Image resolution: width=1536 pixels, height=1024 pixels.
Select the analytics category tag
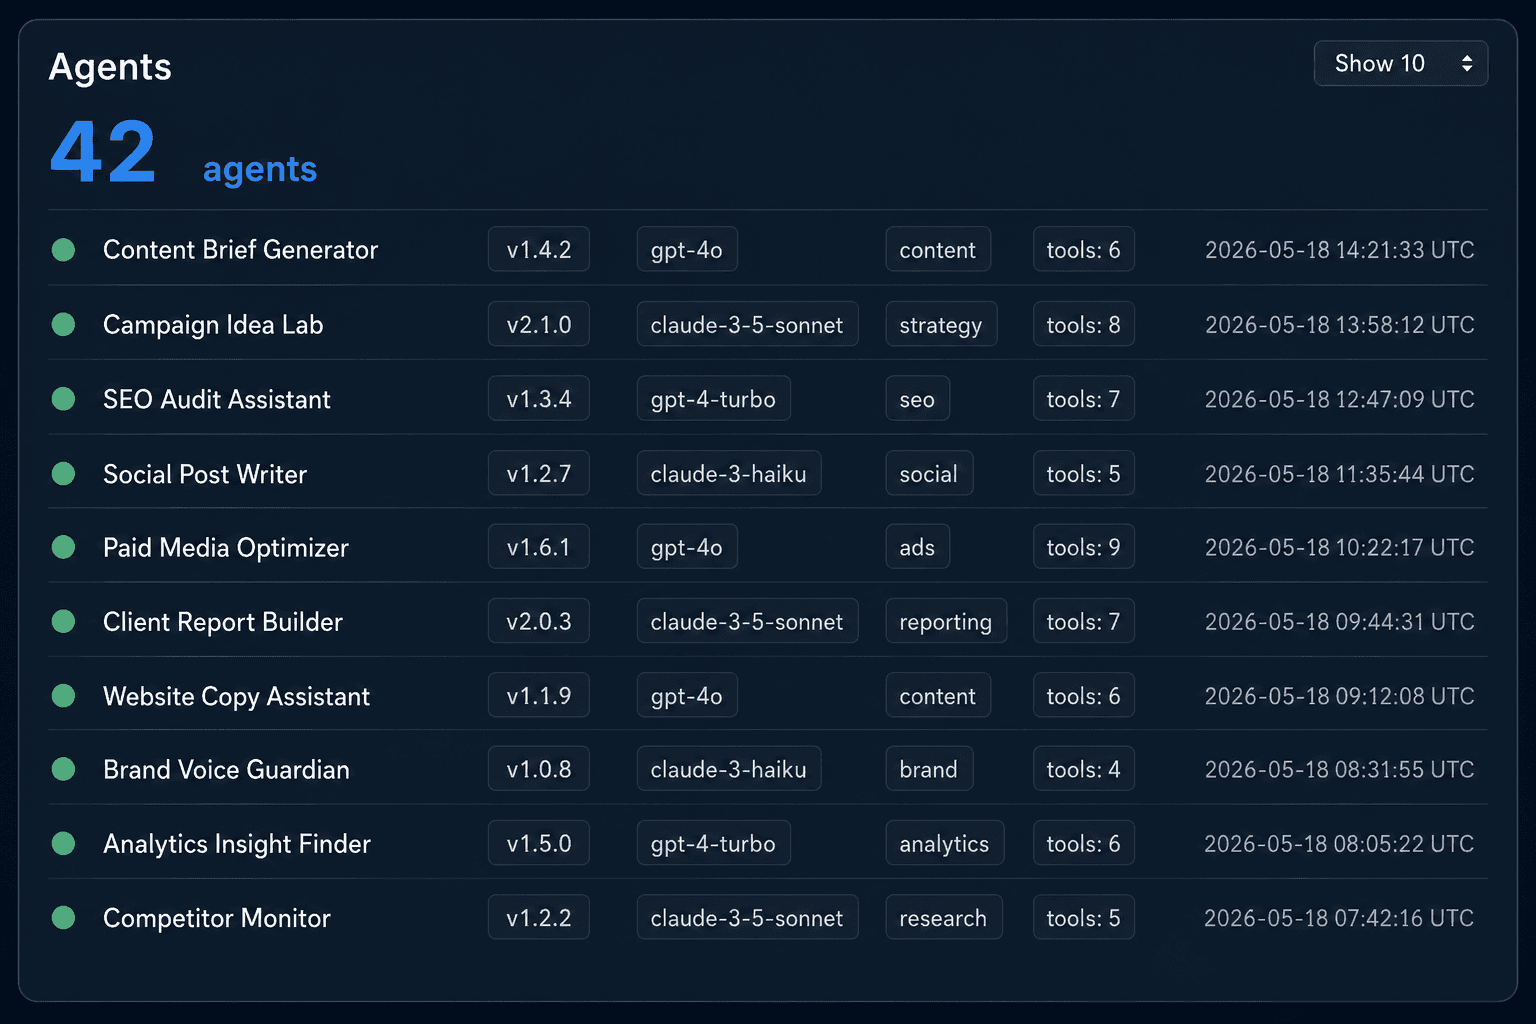coord(945,843)
